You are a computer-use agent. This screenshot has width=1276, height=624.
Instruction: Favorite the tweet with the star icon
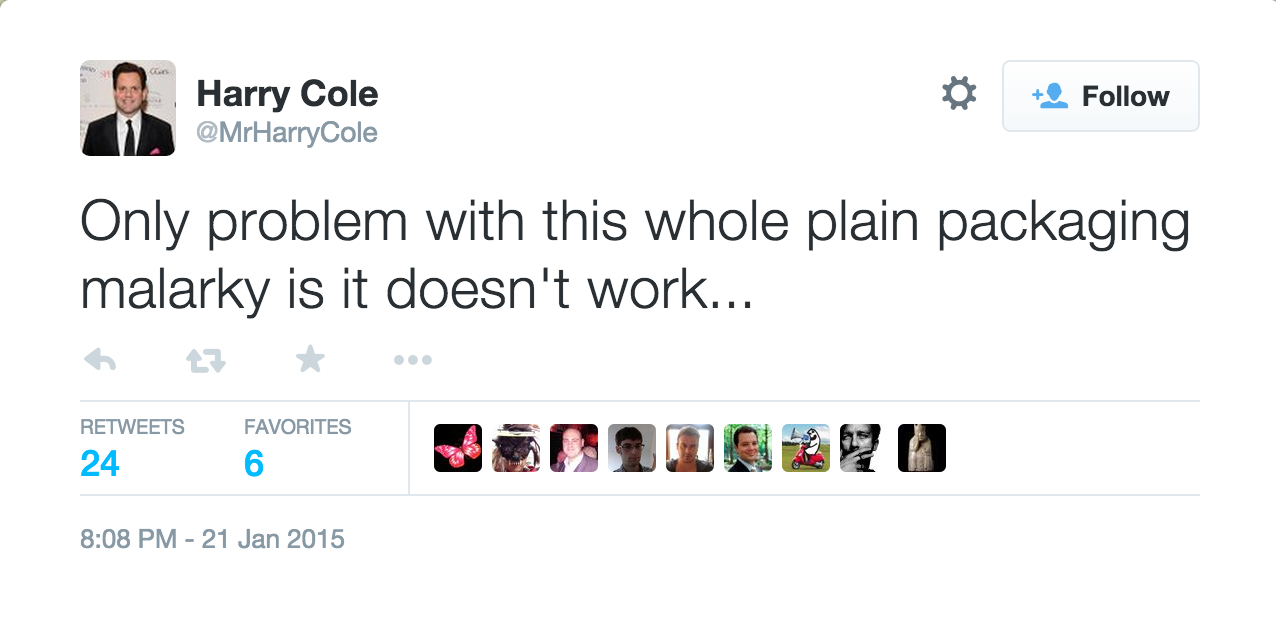[x=310, y=359]
